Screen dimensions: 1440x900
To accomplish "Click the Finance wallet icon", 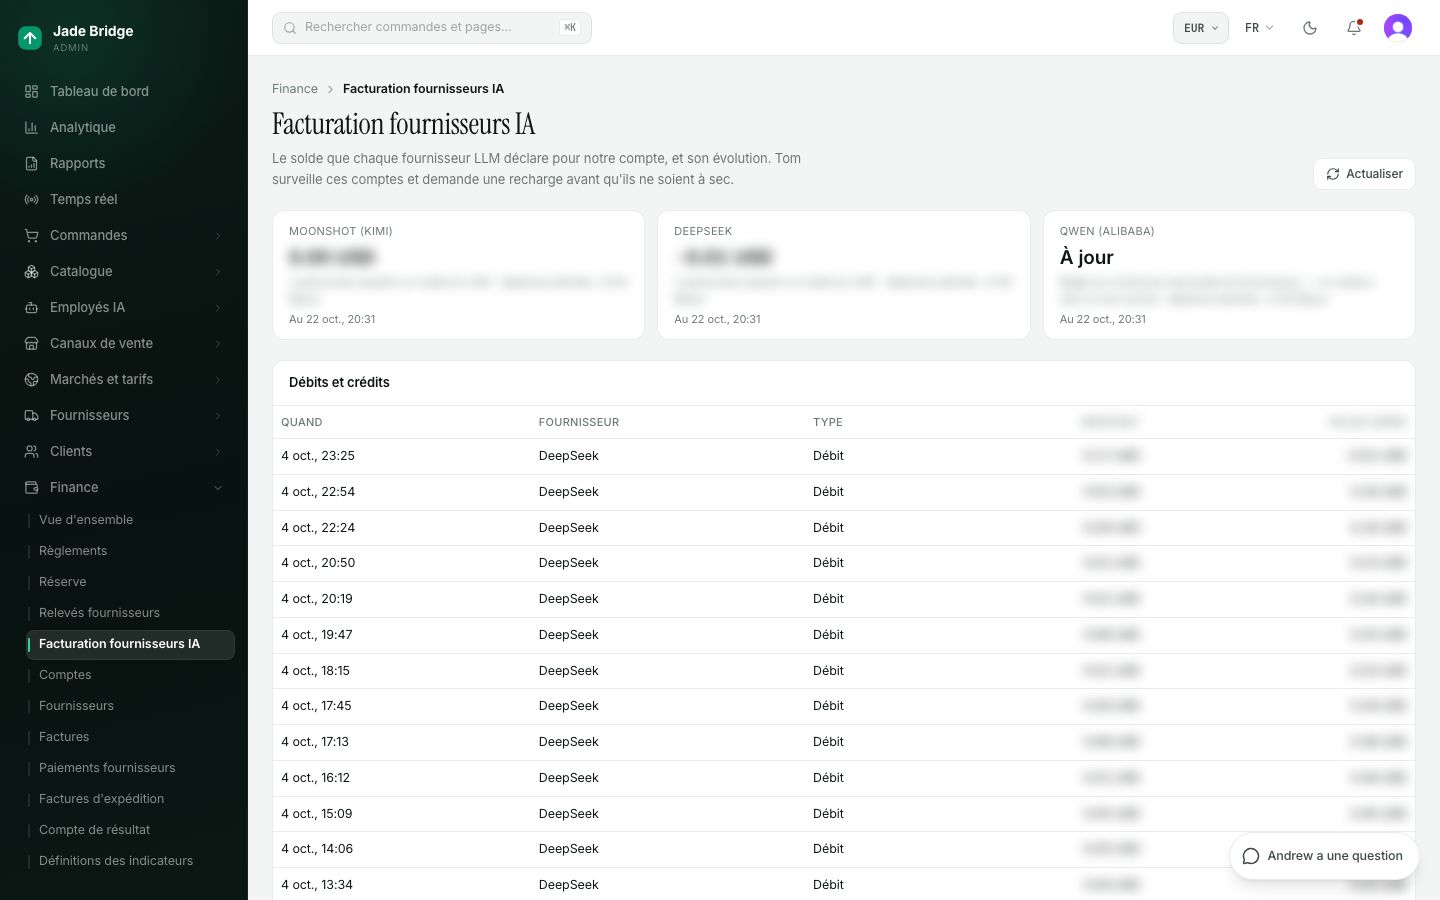I will (31, 487).
